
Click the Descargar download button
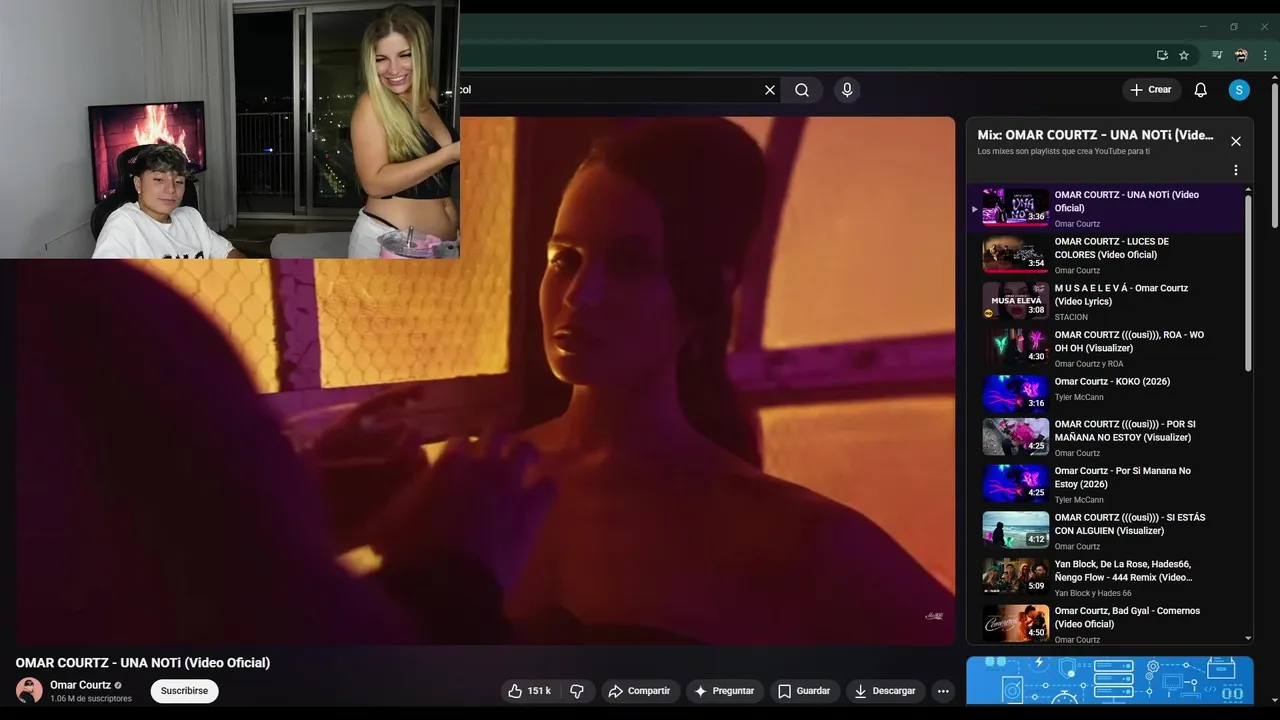[885, 691]
